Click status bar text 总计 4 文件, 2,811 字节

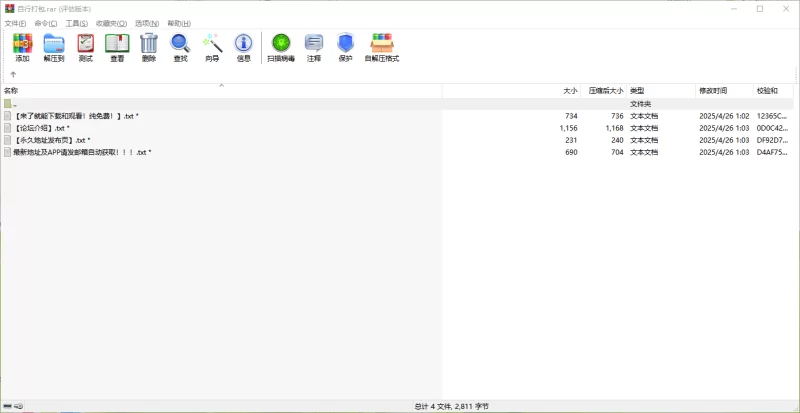(452, 406)
